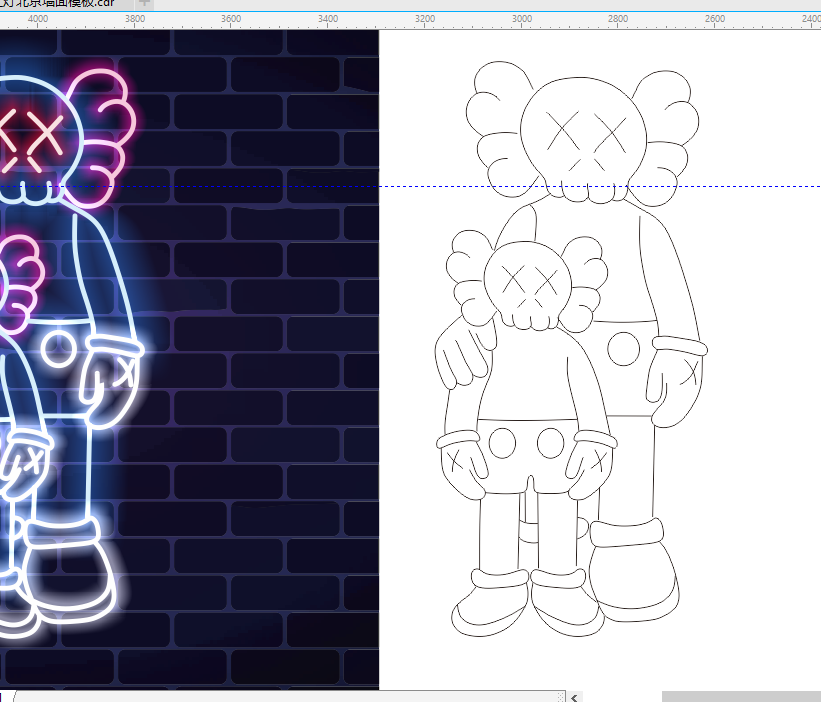Select the small outline figure's head
The width and height of the screenshot is (821, 702).
(528, 285)
